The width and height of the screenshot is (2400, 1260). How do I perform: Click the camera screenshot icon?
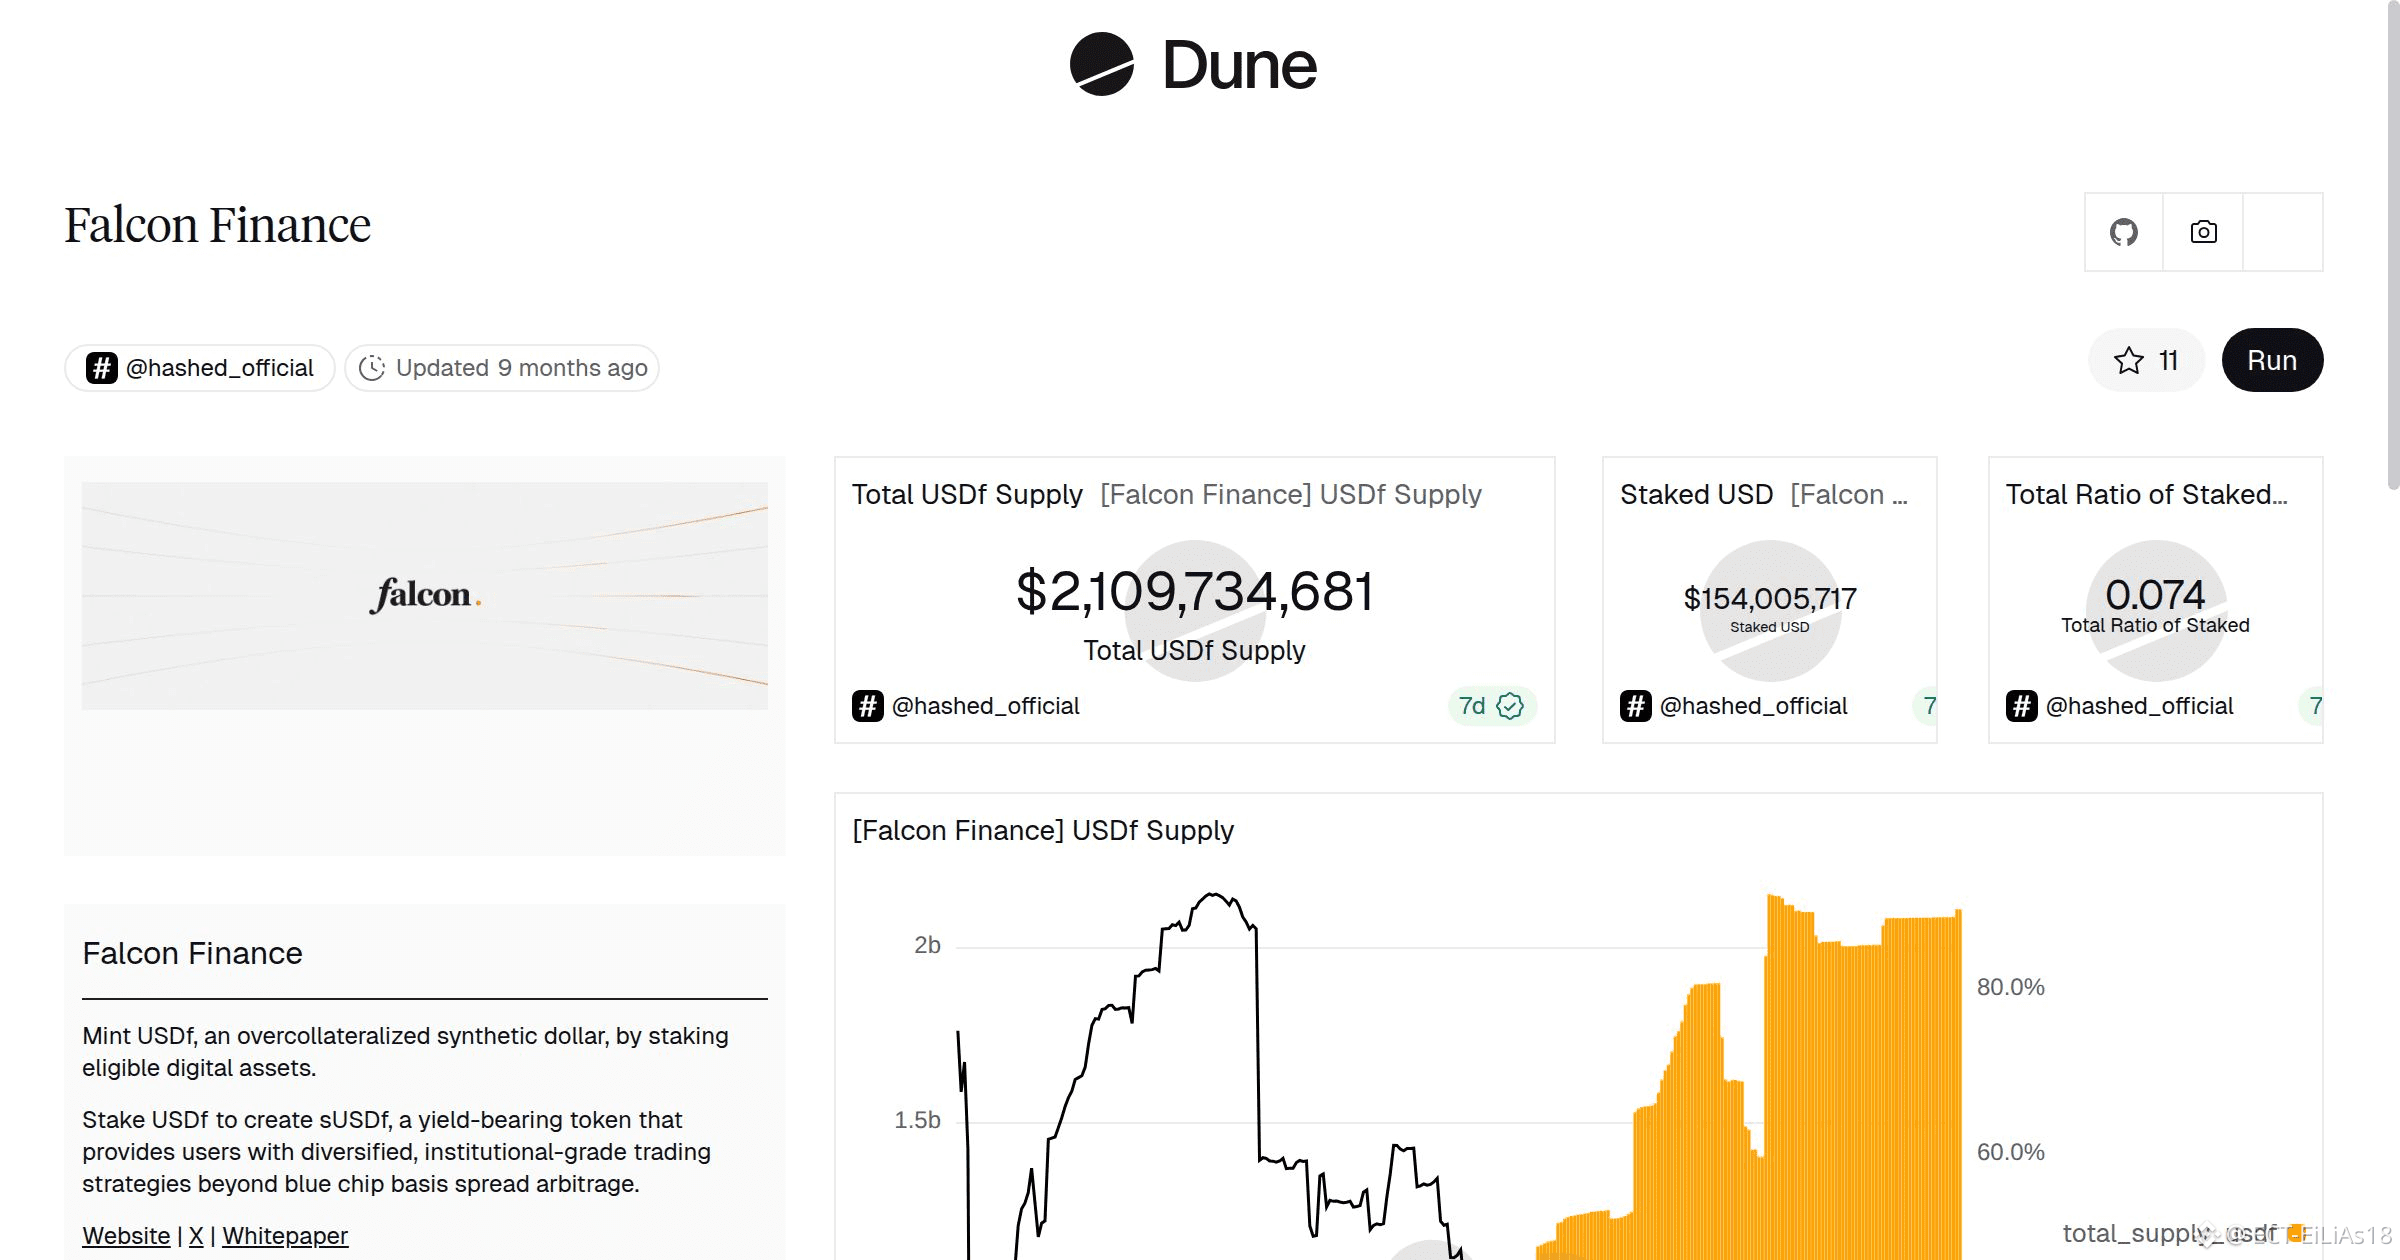coord(2203,232)
